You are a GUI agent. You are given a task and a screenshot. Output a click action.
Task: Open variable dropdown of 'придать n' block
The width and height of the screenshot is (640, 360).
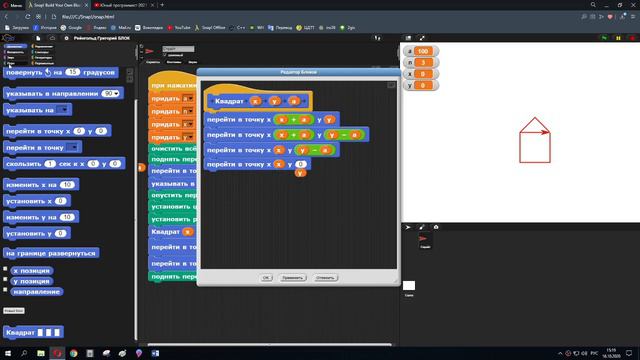pyautogui.click(x=188, y=111)
